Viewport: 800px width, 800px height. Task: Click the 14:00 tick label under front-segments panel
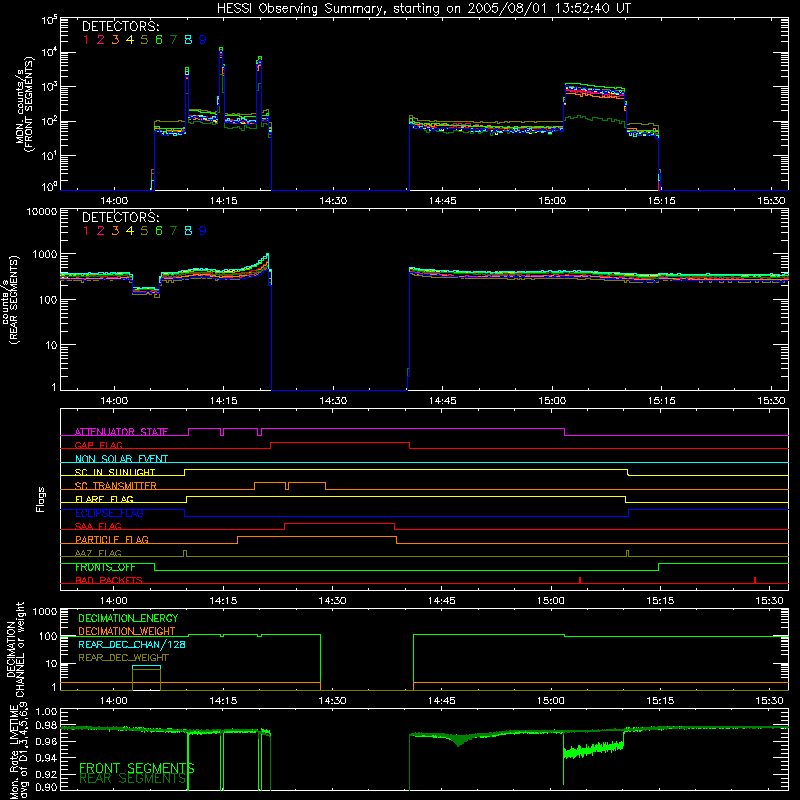[x=114, y=201]
